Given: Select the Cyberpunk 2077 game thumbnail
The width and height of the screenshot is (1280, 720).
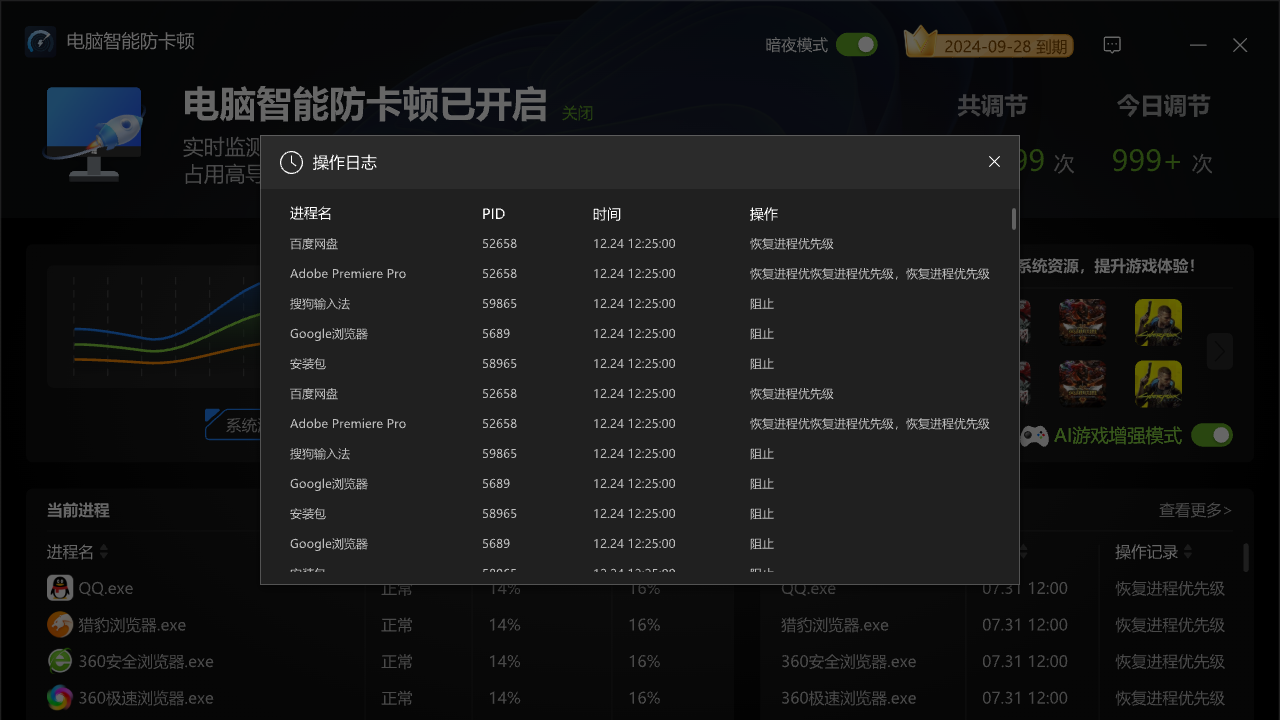Looking at the screenshot, I should pyautogui.click(x=1158, y=323).
